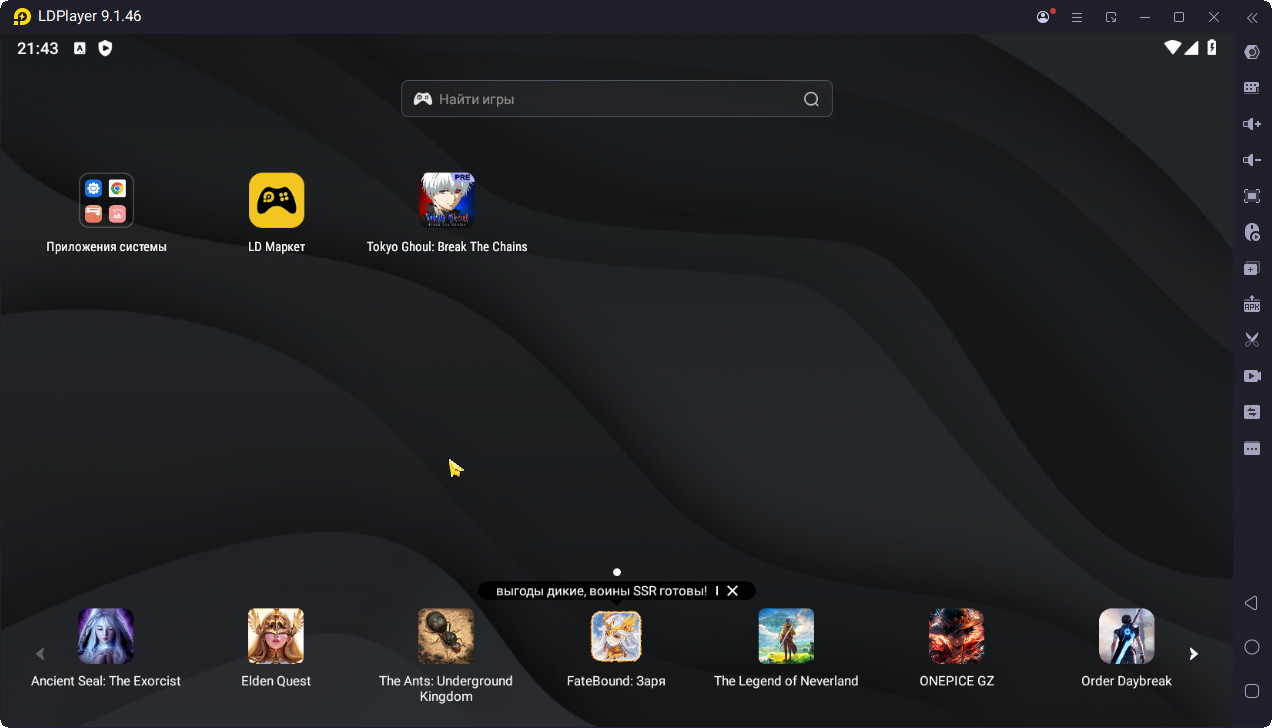Open Ancient Seal: The Exorcist game
Screen dimensions: 1272x728
click(x=106, y=636)
